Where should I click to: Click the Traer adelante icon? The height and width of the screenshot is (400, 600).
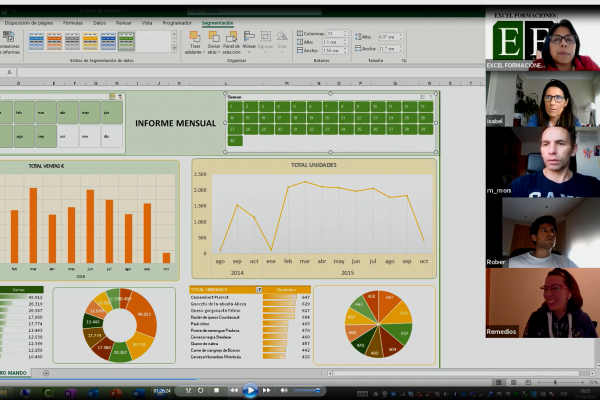[194, 39]
